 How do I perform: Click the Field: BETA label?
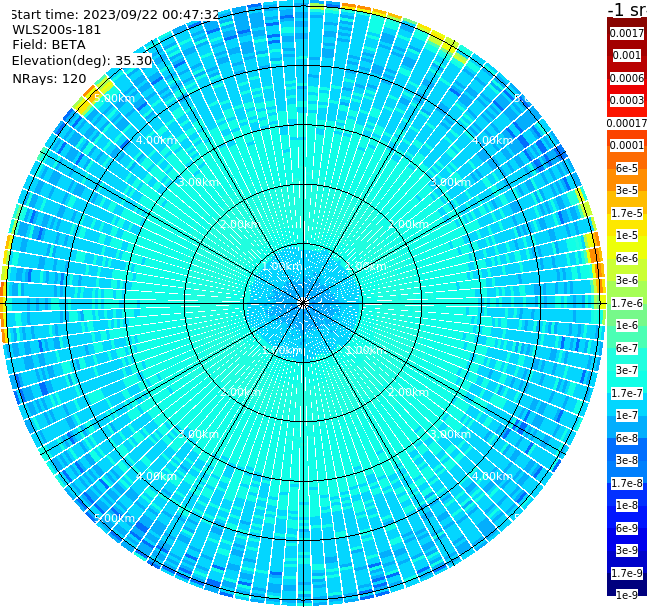49,45
